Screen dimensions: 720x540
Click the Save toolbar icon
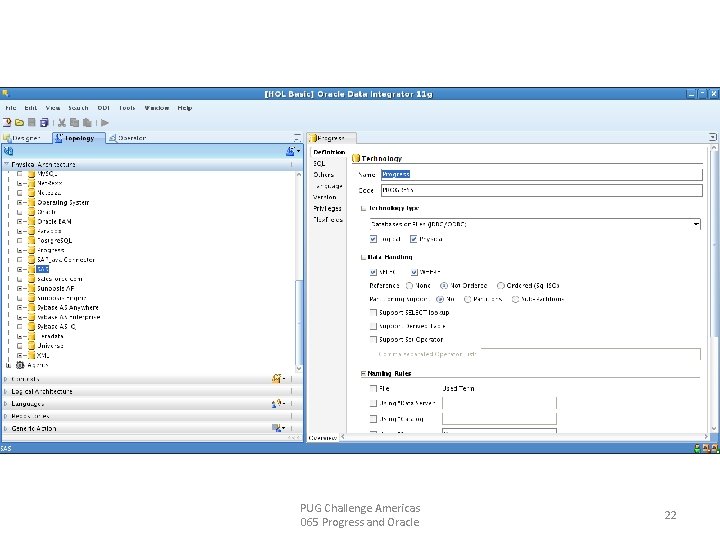click(x=32, y=123)
